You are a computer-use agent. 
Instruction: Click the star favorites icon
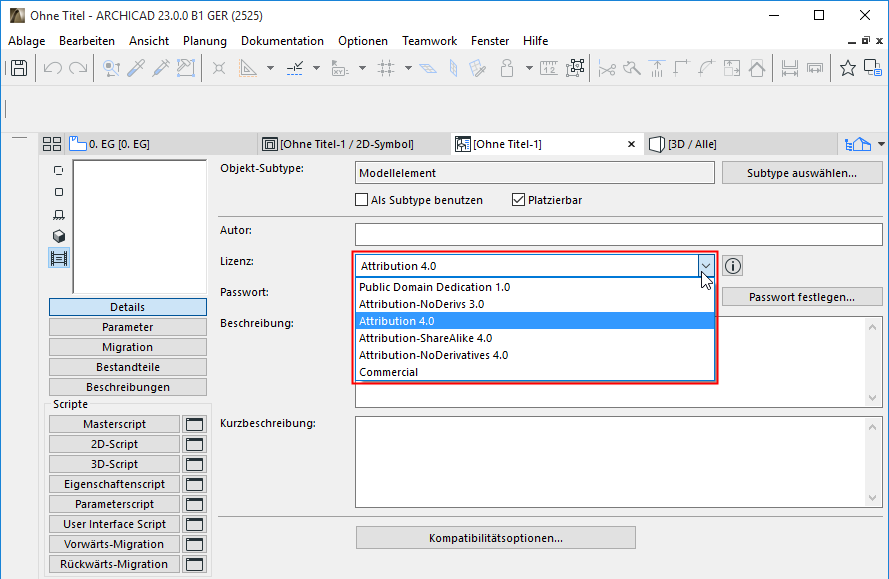(x=848, y=68)
